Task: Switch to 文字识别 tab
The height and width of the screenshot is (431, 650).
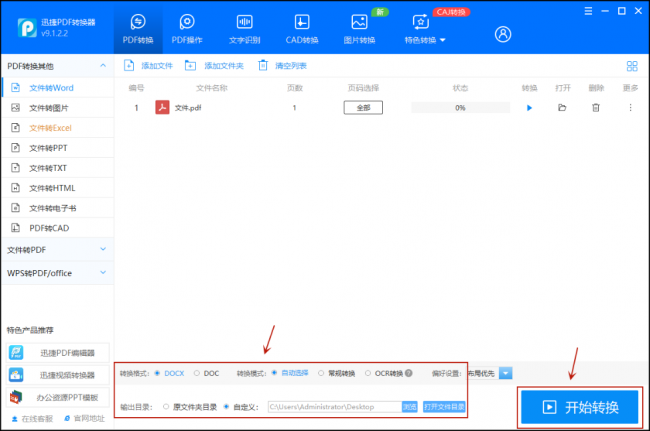Action: (245, 28)
